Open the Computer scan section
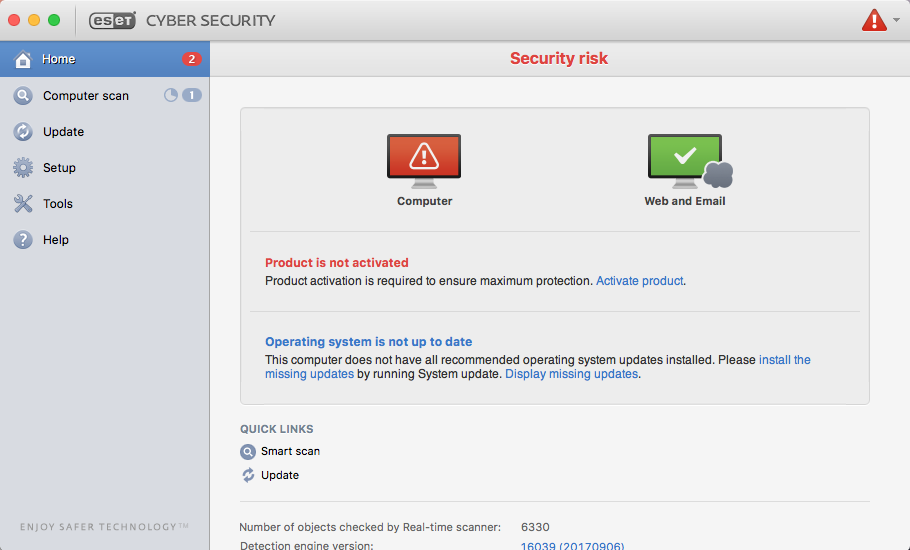This screenshot has height=550, width=910. click(85, 96)
